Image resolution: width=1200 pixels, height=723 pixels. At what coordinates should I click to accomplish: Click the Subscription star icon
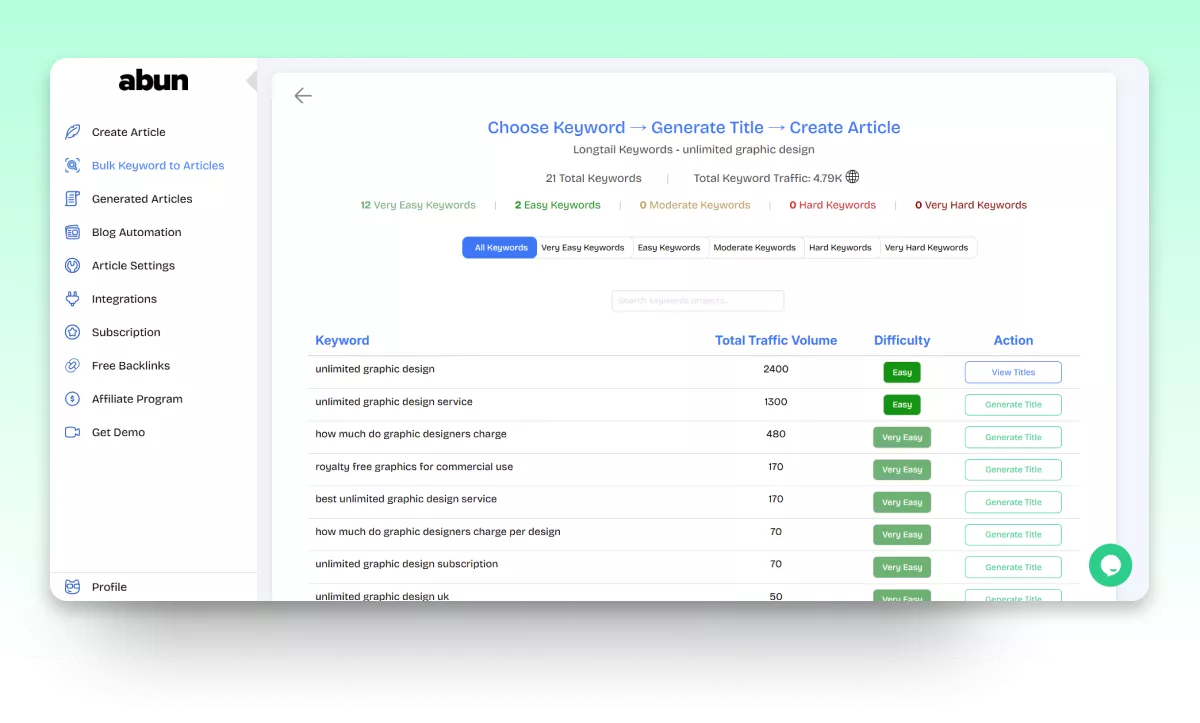pyautogui.click(x=72, y=332)
